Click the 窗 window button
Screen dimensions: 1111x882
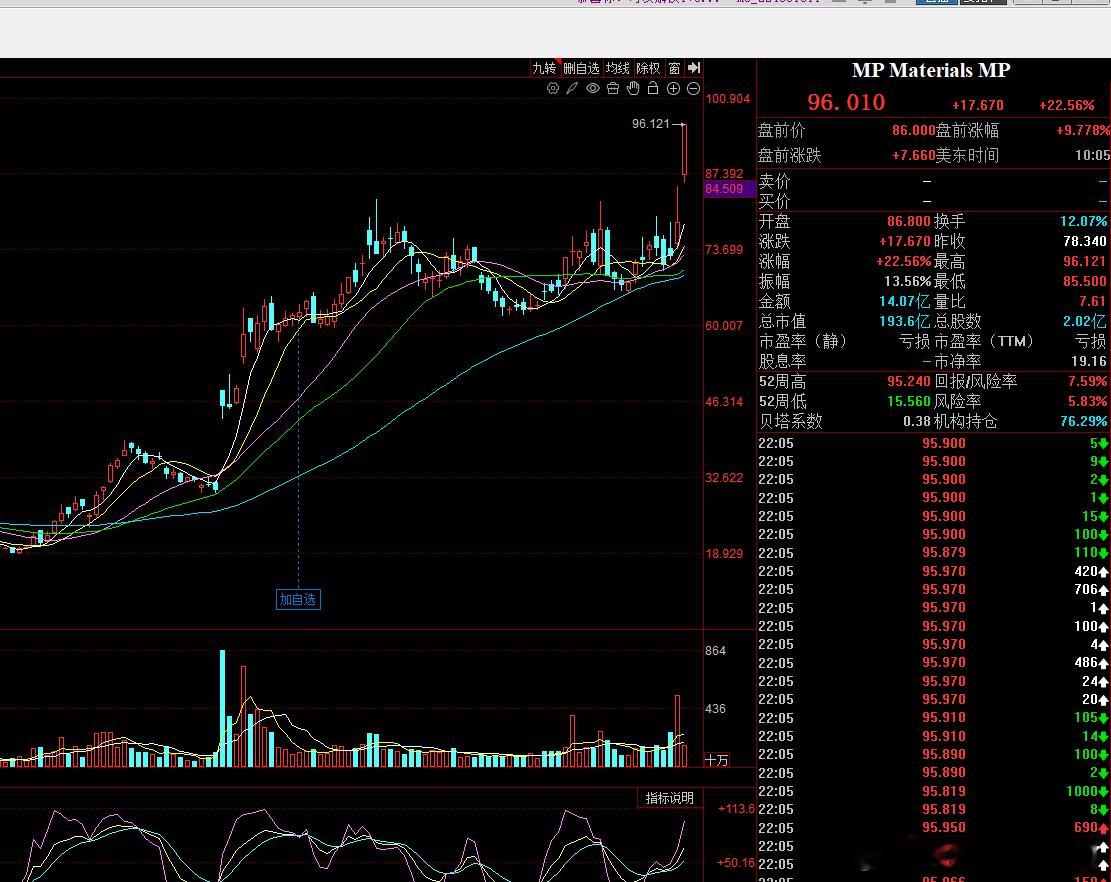(675, 68)
